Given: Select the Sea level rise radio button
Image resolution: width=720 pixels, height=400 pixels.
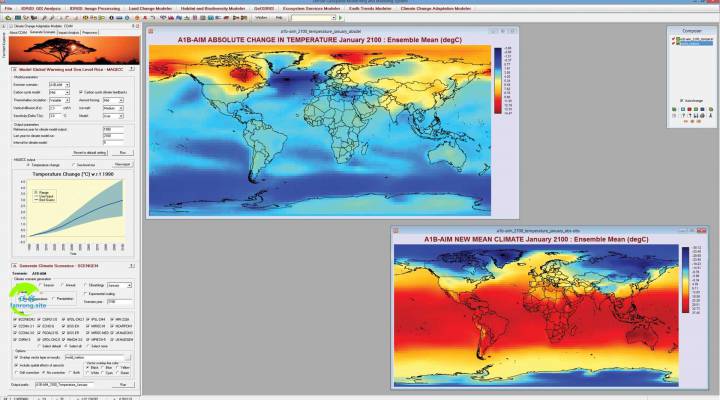Looking at the screenshot, I should 75,164.
